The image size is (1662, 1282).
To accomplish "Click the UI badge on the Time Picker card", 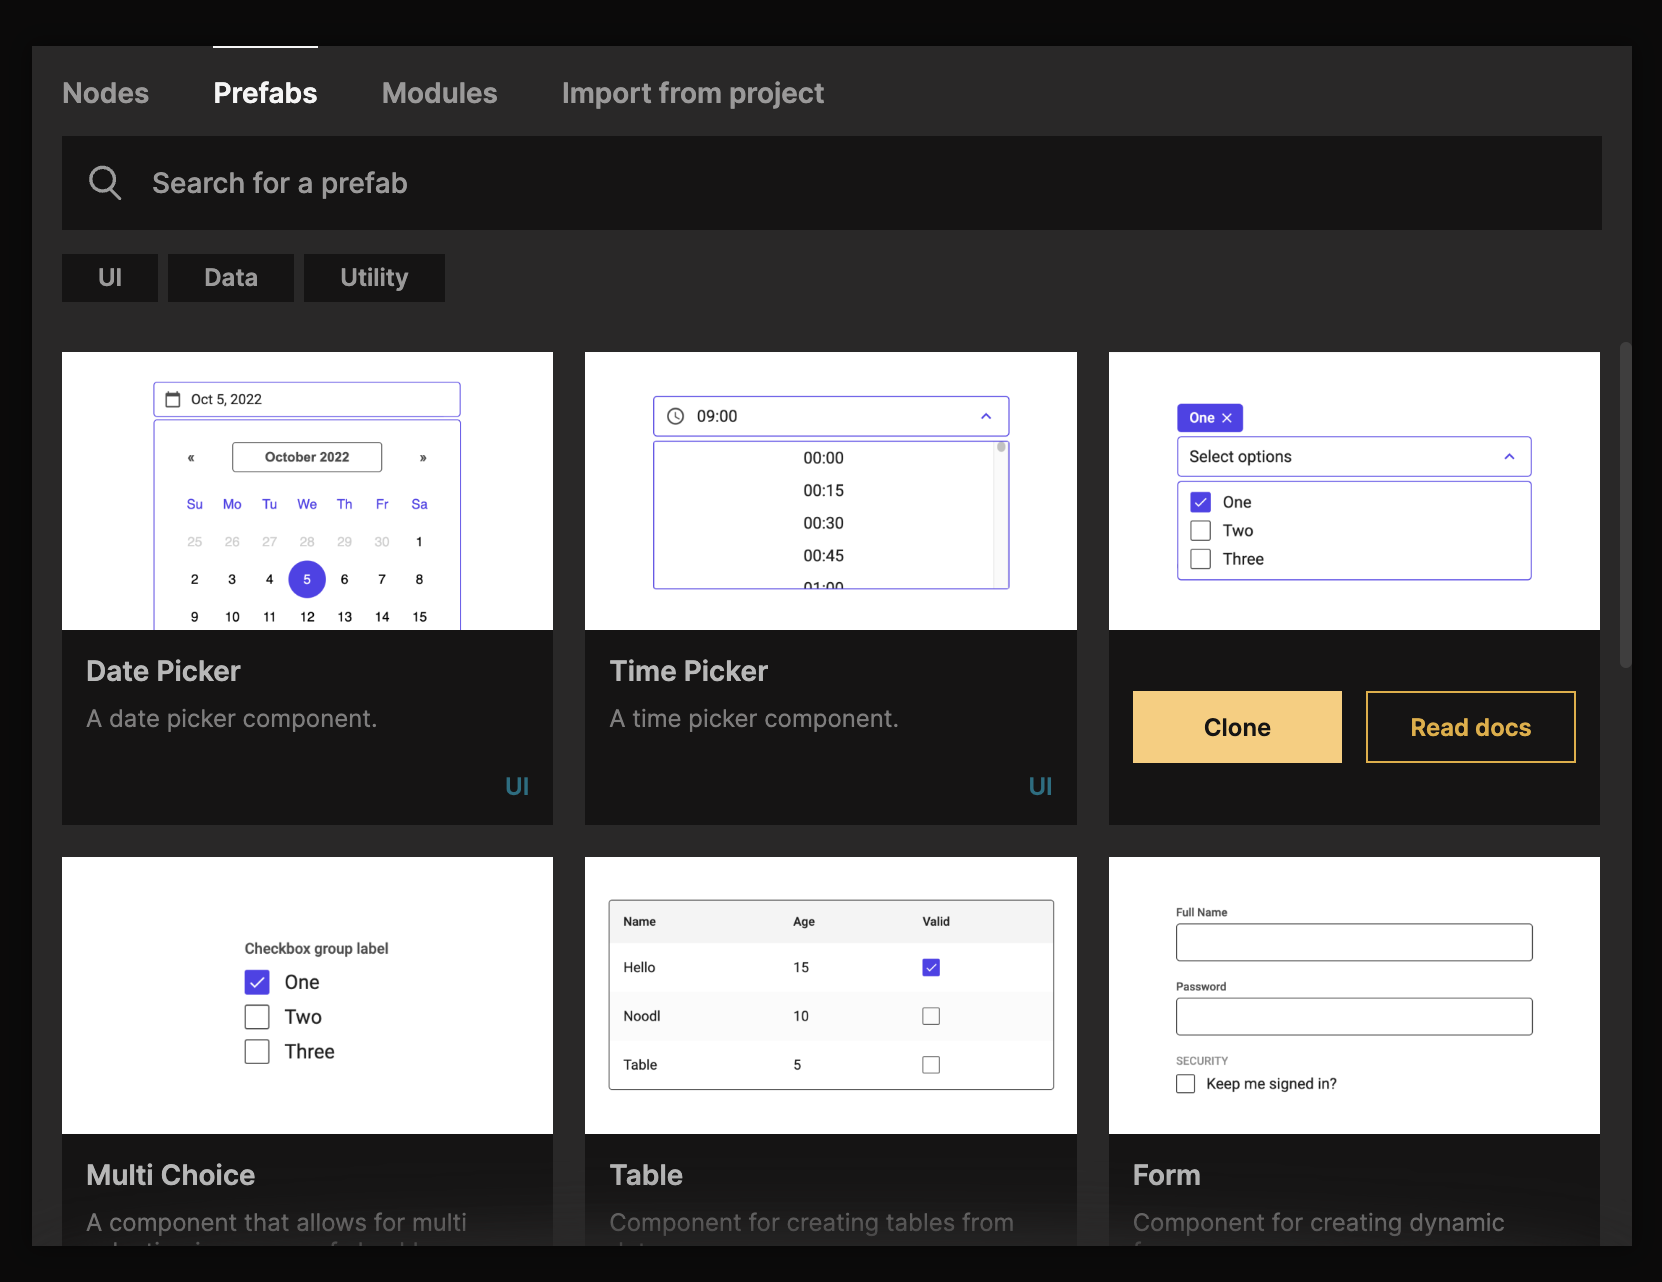I will pyautogui.click(x=1041, y=786).
